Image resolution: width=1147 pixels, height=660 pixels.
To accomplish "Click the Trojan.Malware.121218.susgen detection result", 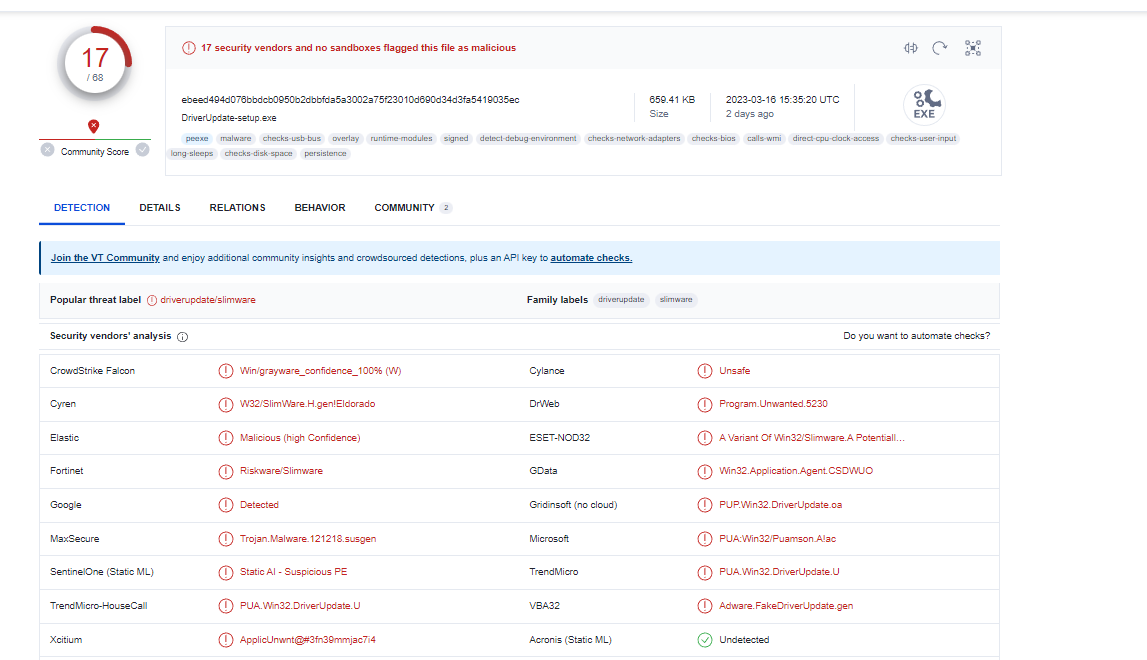I will [x=308, y=539].
